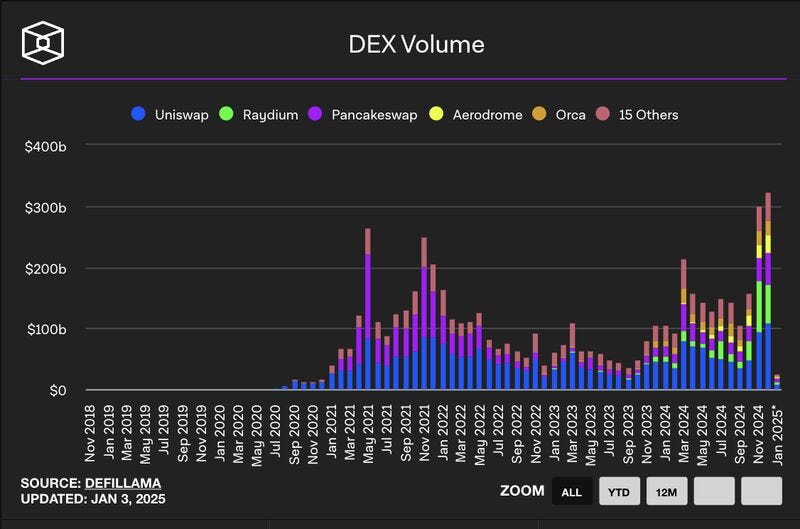Select the 12M zoom button
800x529 pixels.
click(x=667, y=491)
